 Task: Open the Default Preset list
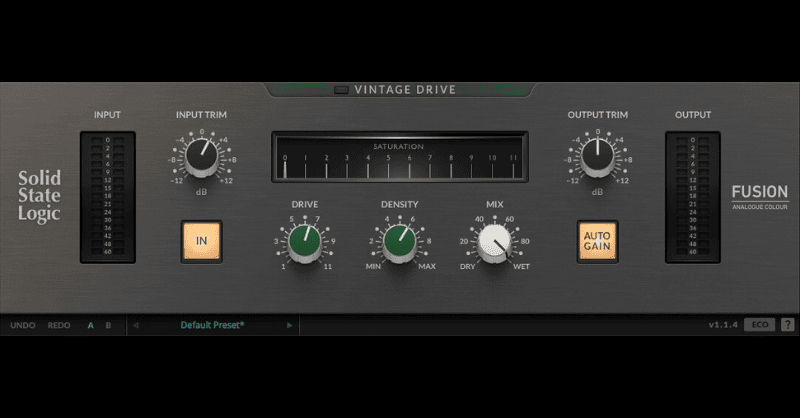212,325
